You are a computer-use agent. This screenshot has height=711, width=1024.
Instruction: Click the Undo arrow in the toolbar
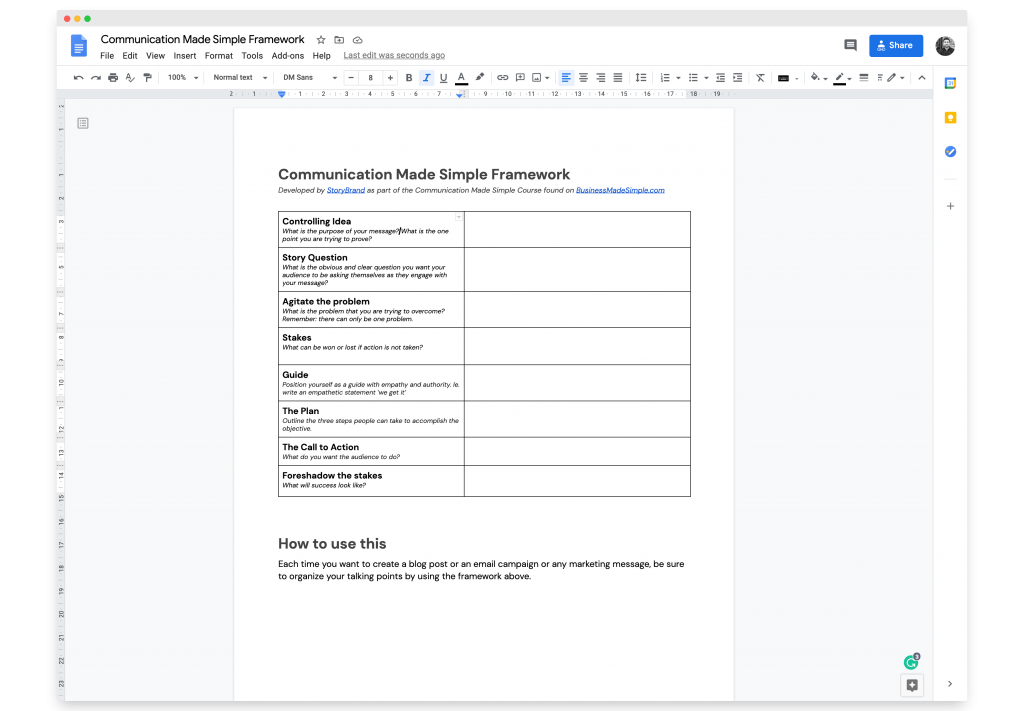point(78,78)
